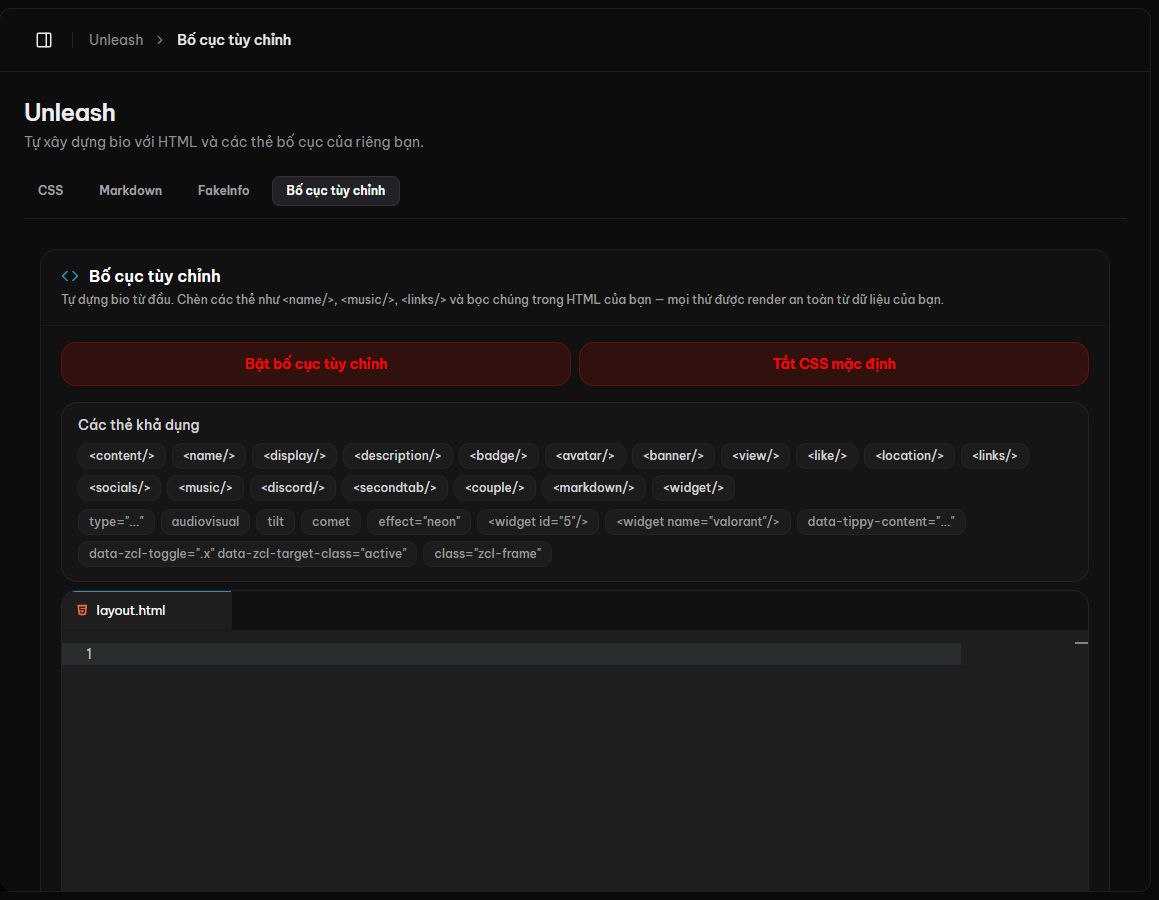Switch to the CSS tab
1159x900 pixels.
pyautogui.click(x=50, y=191)
